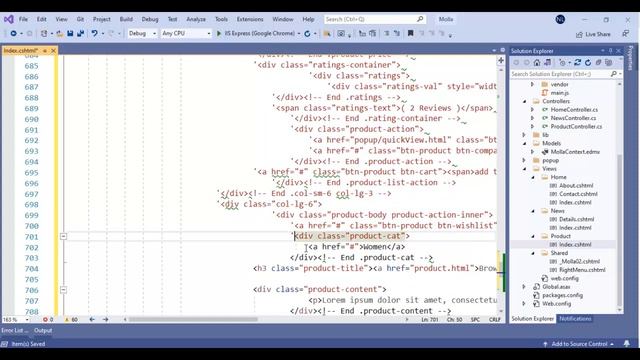The width and height of the screenshot is (640, 360).
Task: Expand the popup folder
Action: click(525, 160)
